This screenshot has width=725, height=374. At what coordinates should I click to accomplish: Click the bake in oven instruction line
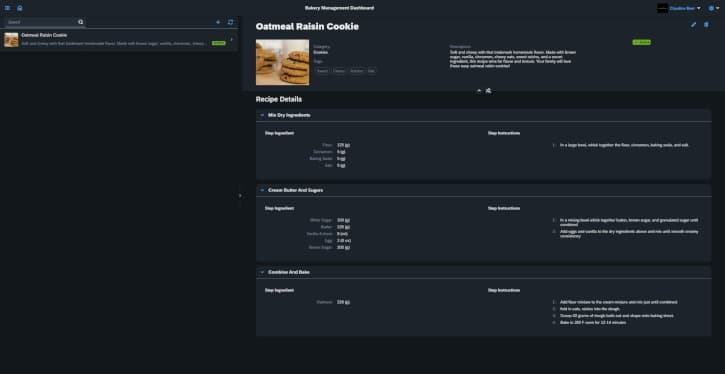pos(593,322)
